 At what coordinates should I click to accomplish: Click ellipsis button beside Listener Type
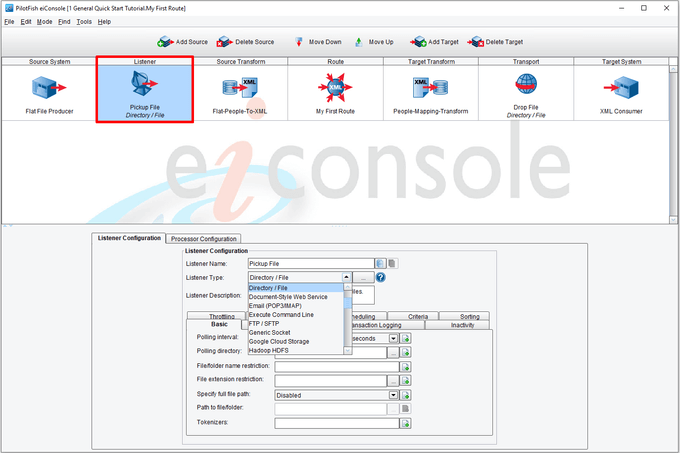[x=363, y=277]
